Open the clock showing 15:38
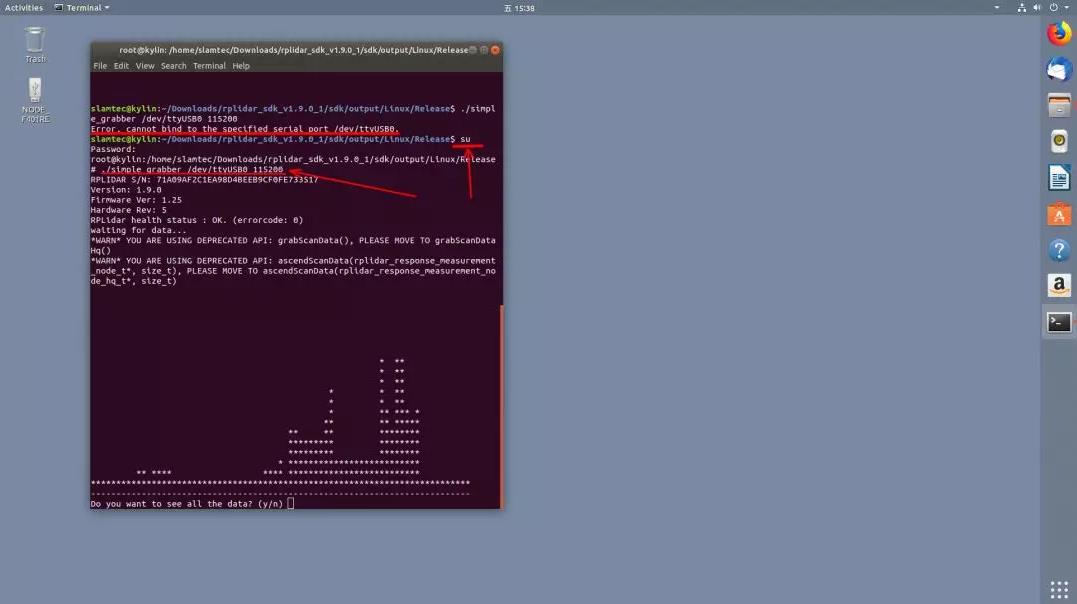This screenshot has width=1077, height=604. [519, 8]
